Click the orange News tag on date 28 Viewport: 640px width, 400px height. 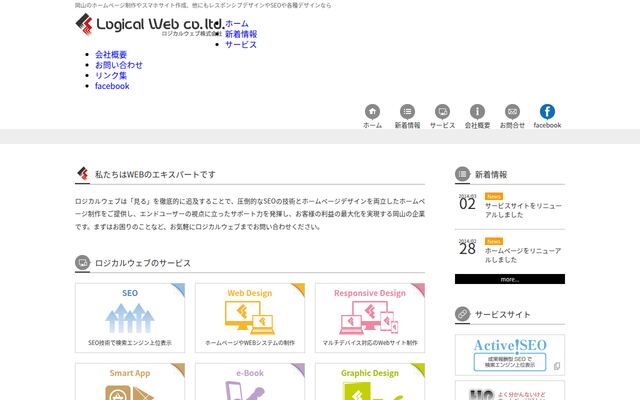tap(494, 241)
